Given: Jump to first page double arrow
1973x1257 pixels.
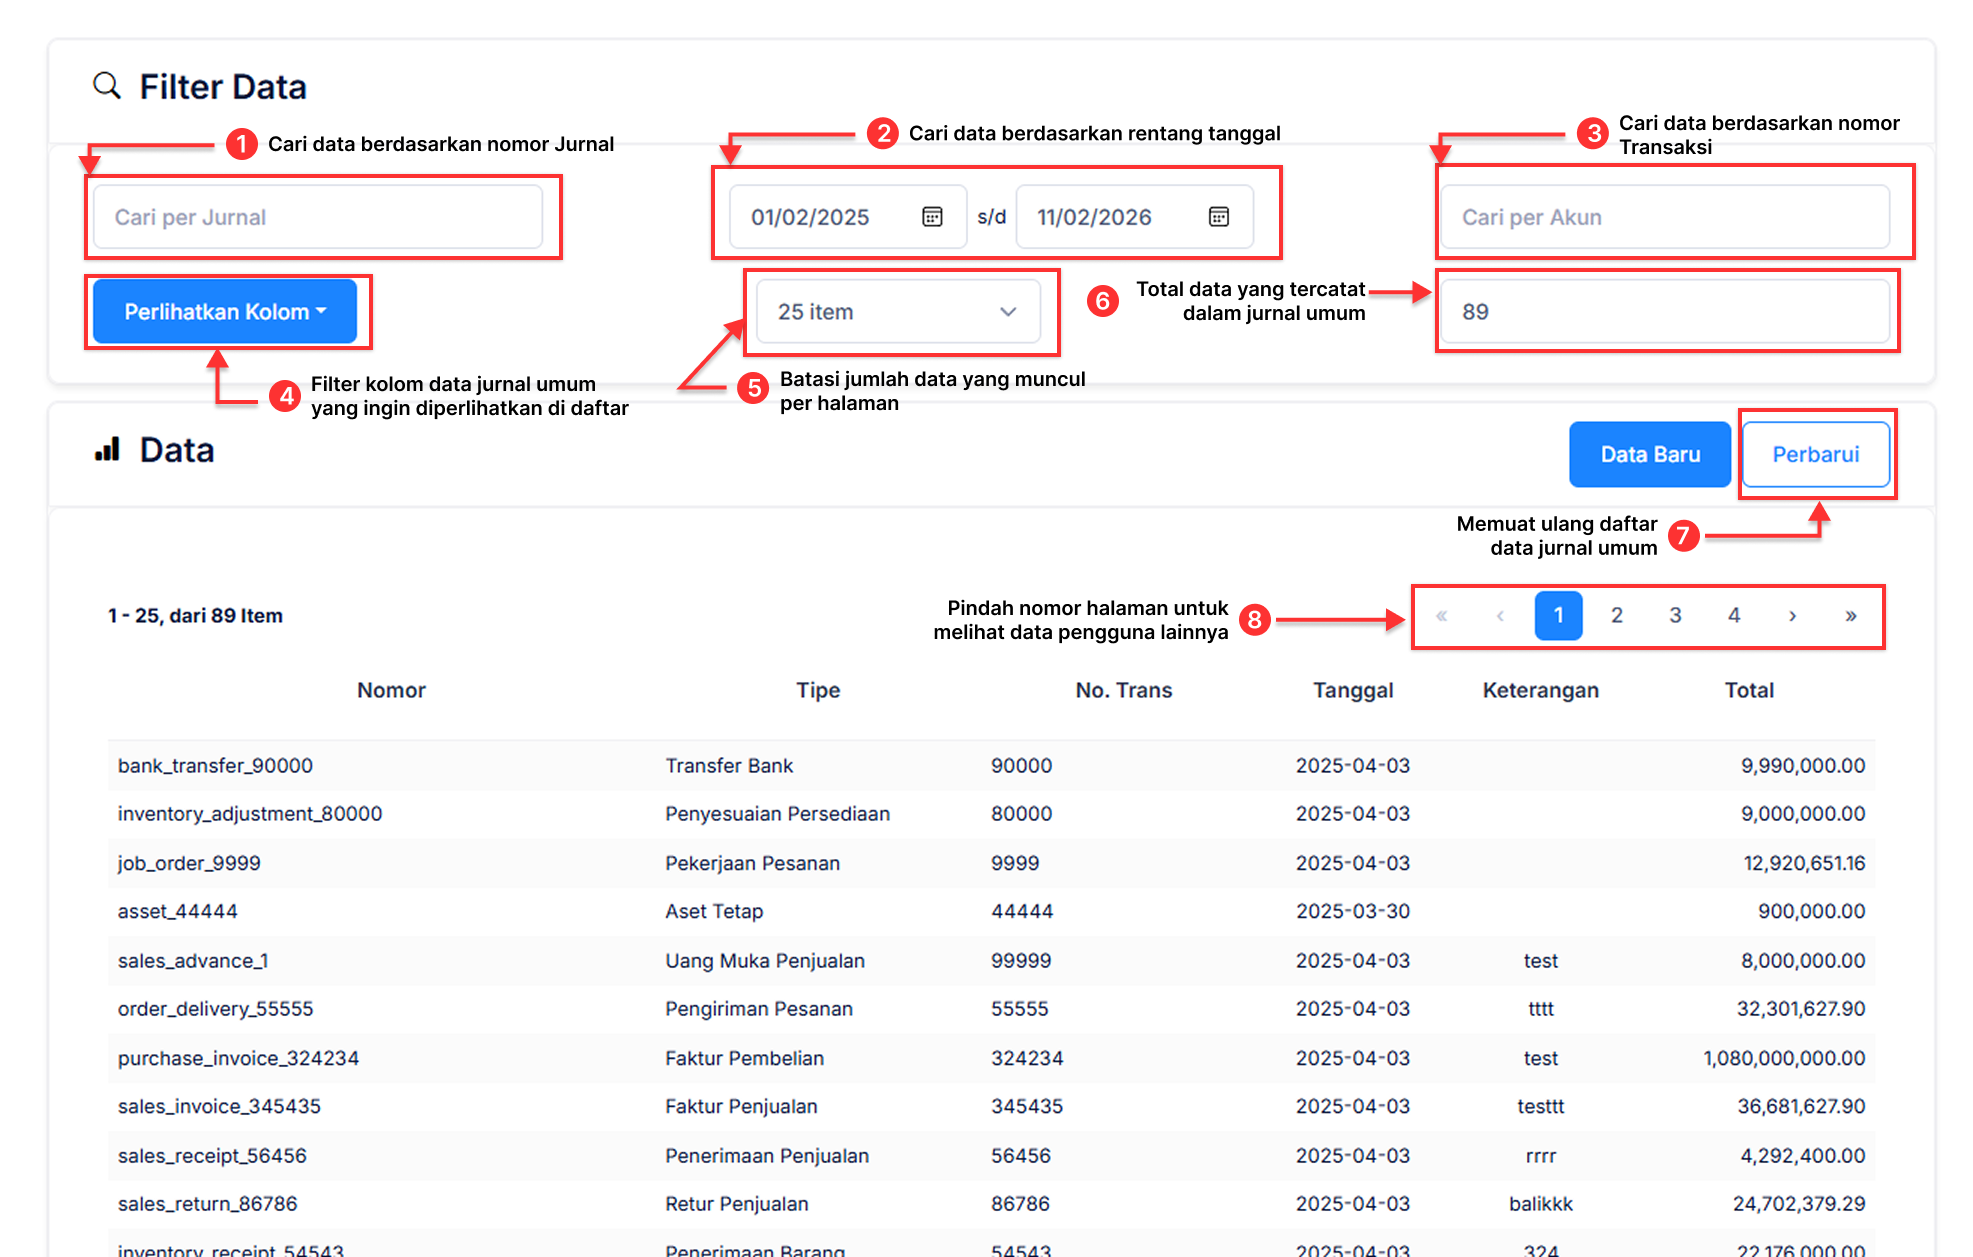Looking at the screenshot, I should coord(1441,616).
